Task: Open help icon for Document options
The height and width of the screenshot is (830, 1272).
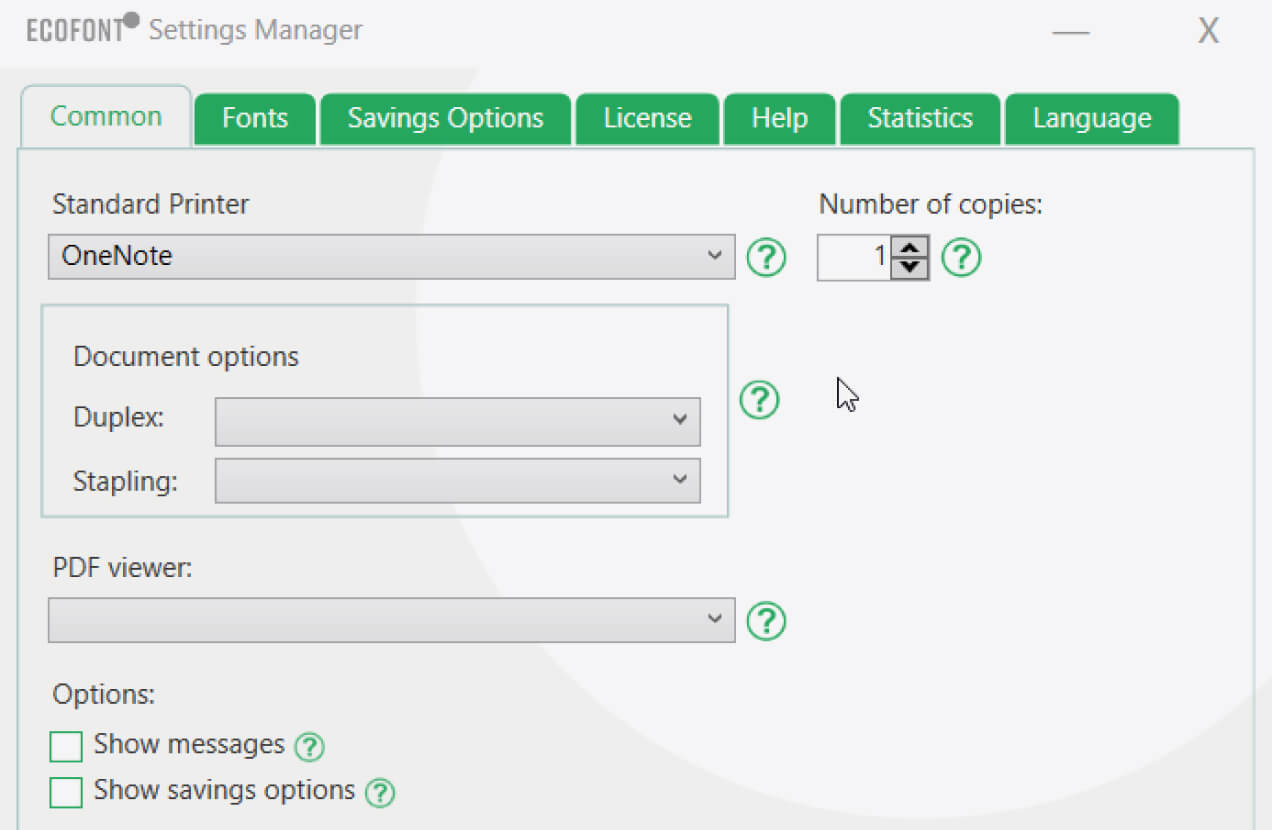Action: [x=759, y=400]
